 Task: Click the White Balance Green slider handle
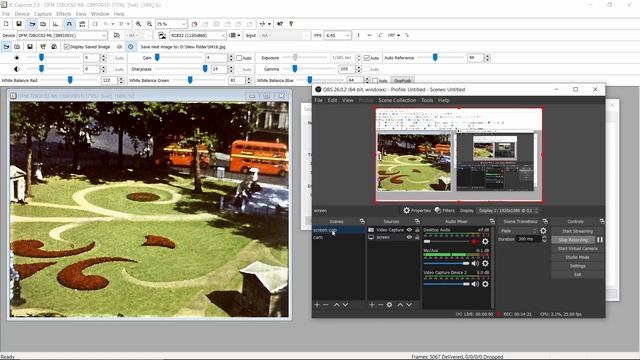tap(190, 80)
